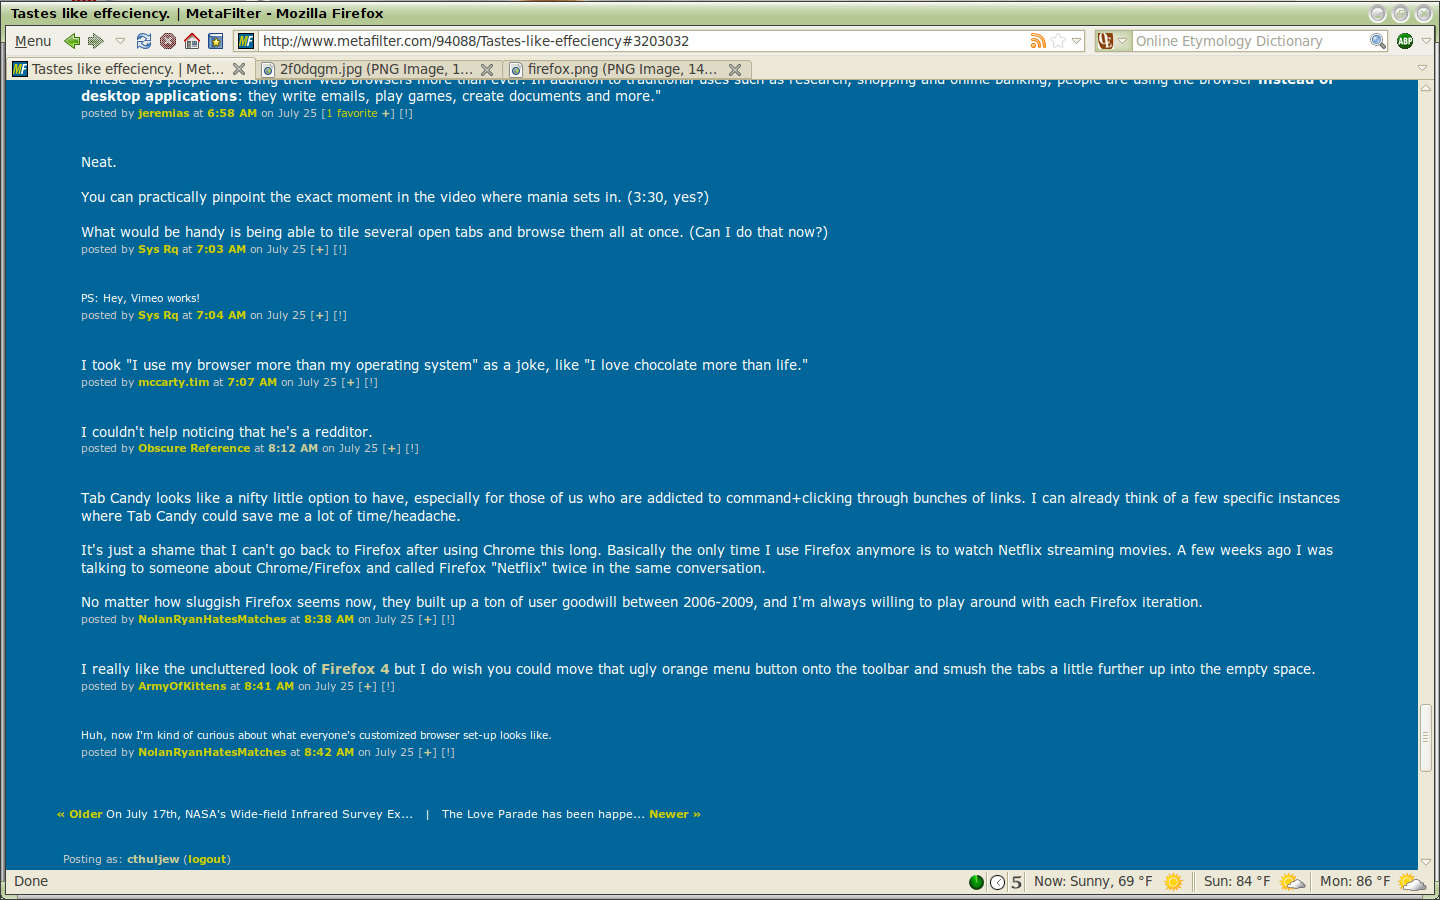Click the green circle status bar icon
This screenshot has height=900, width=1440.
[977, 882]
